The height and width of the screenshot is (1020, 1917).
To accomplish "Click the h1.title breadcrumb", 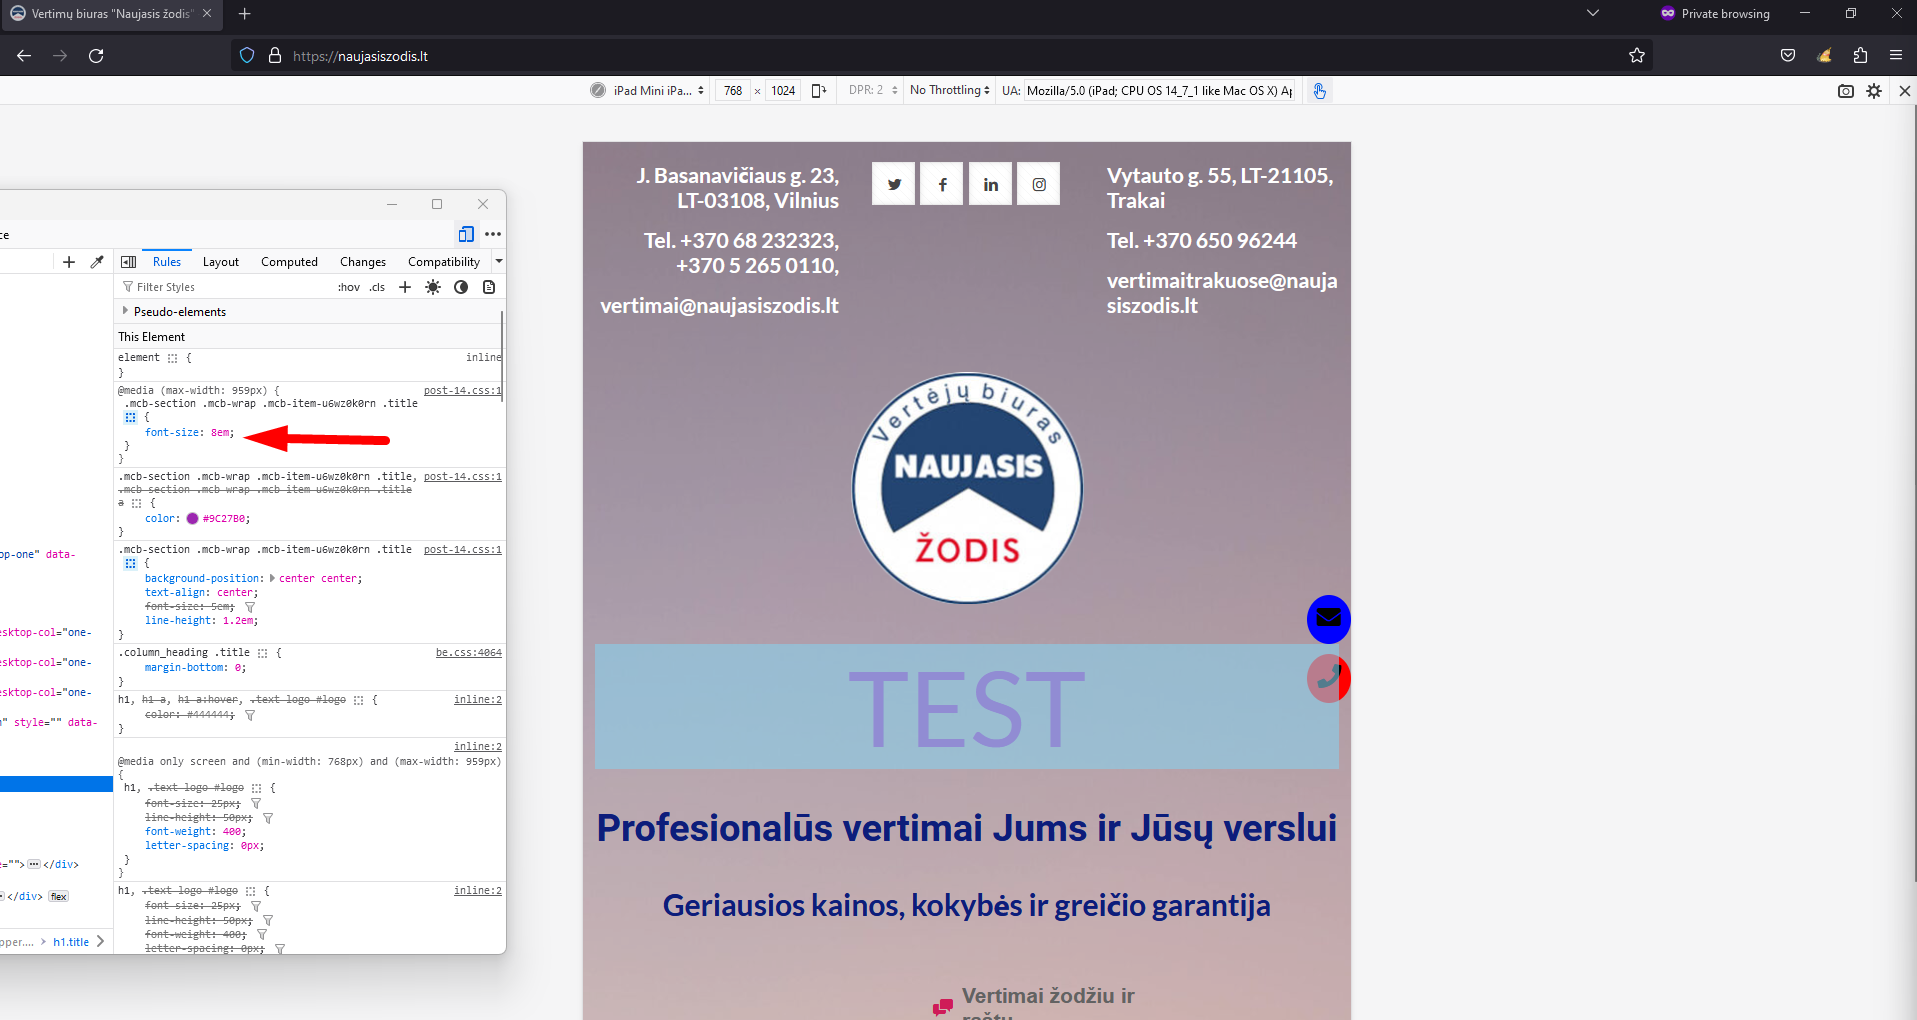I will point(71,942).
